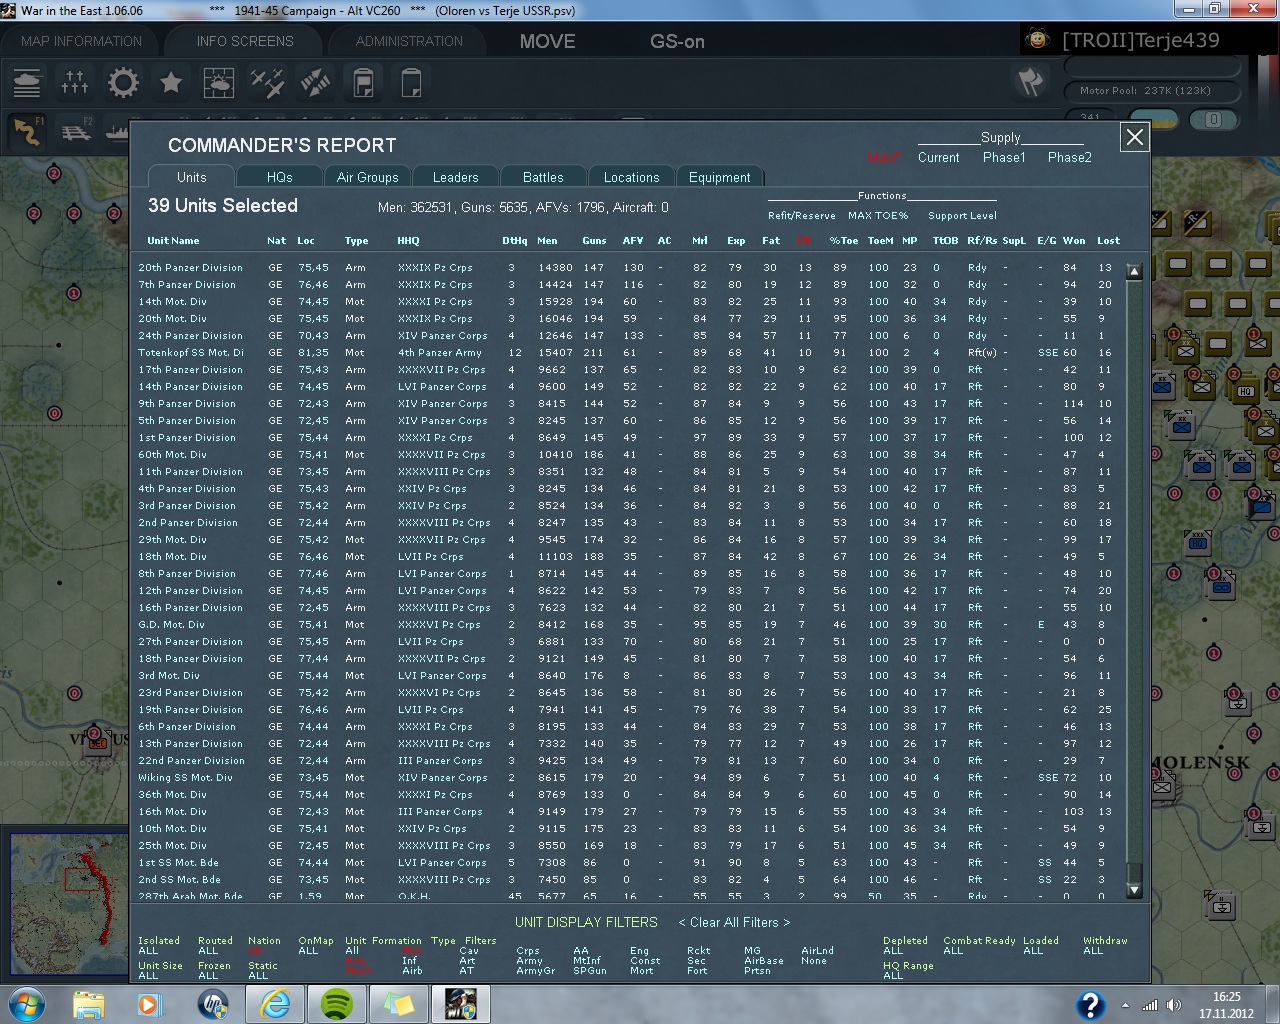This screenshot has height=1024, width=1280.
Task: Click the volume speaker tray icon
Action: (x=1173, y=1005)
